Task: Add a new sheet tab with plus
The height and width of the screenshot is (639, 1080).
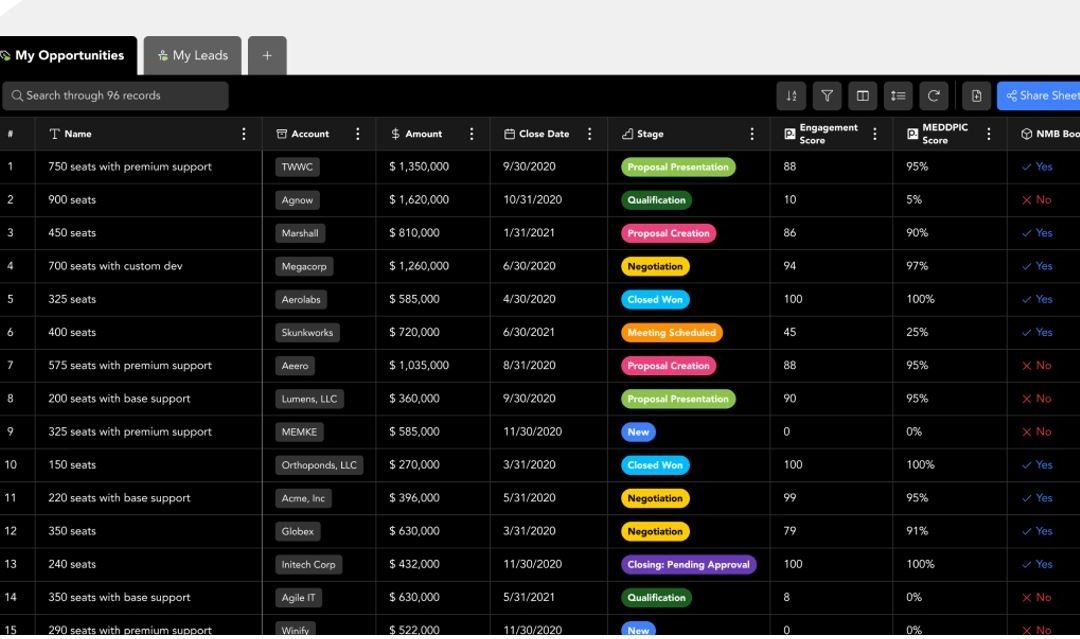Action: (x=267, y=55)
